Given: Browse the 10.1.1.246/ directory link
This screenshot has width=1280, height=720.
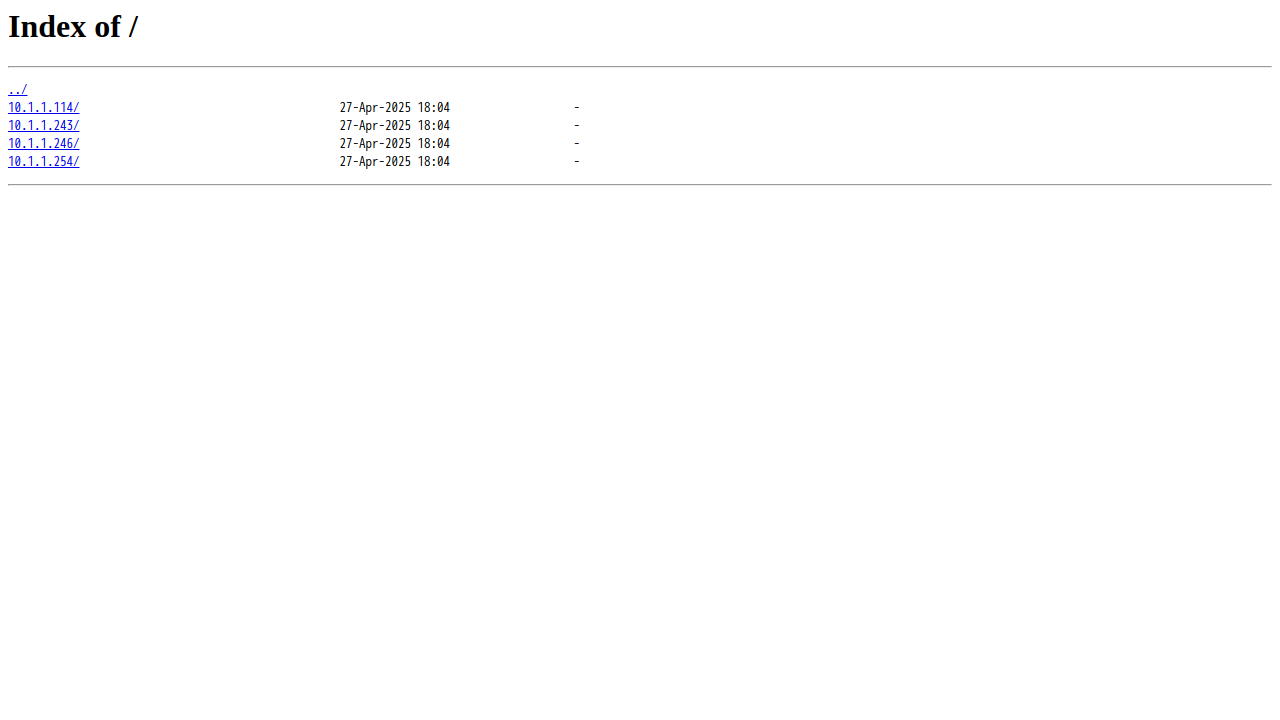Looking at the screenshot, I should tap(44, 144).
